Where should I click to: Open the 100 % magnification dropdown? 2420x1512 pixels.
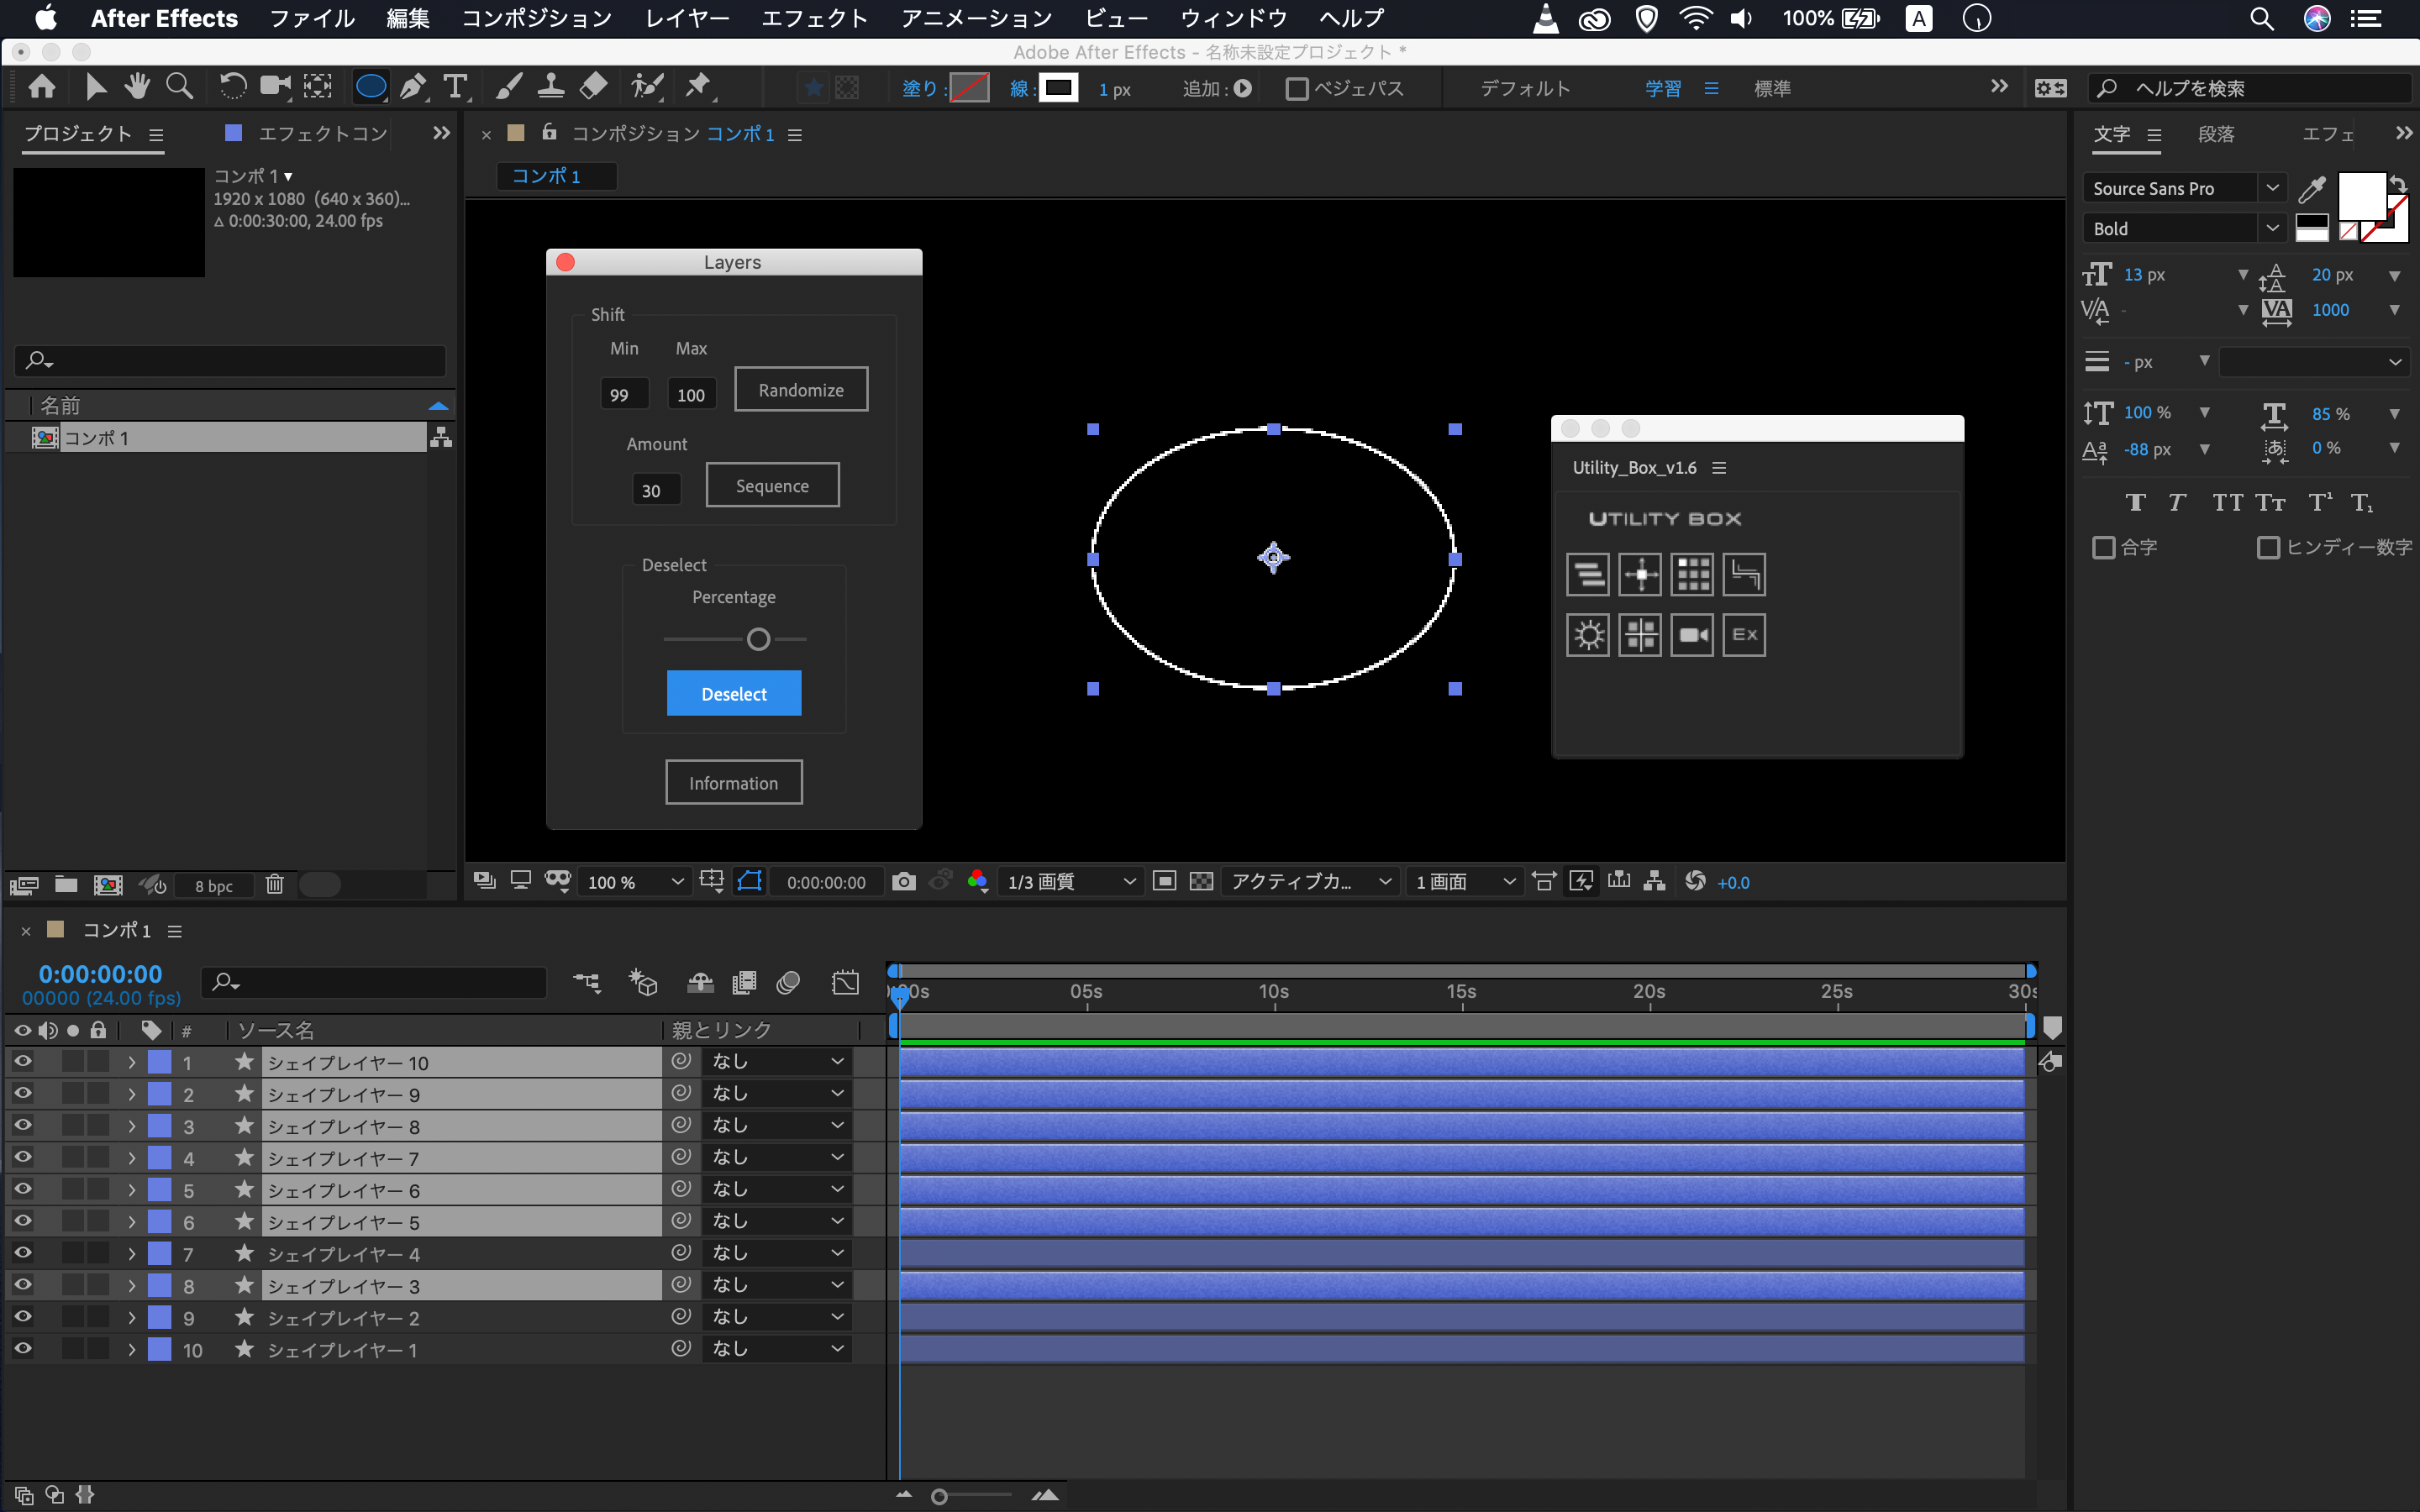point(635,882)
